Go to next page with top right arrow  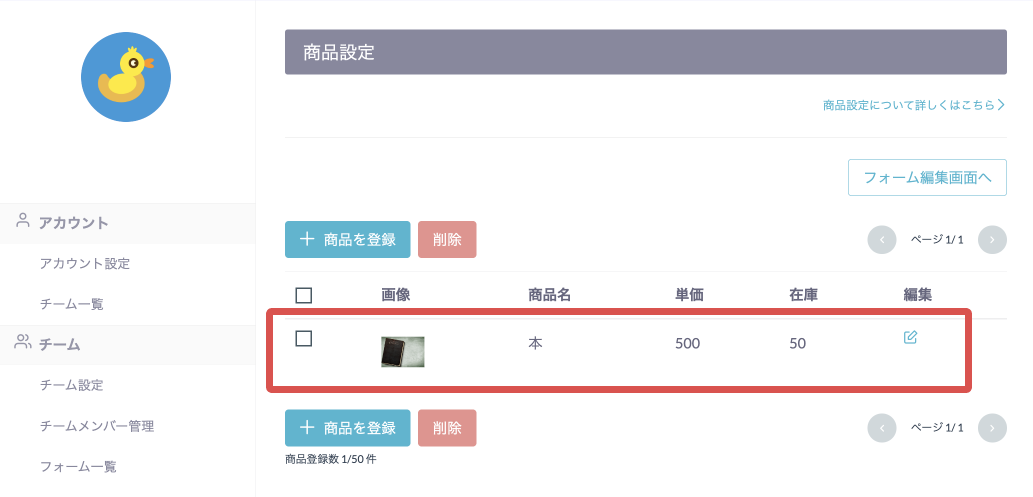point(992,239)
